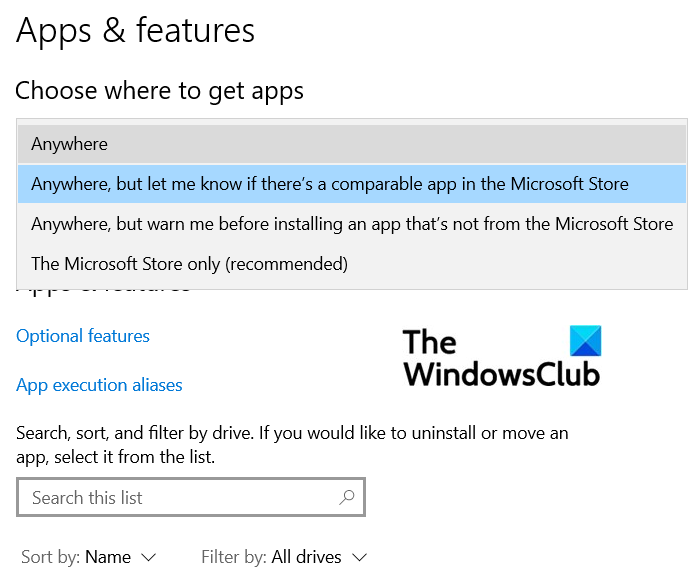Click the "Apps & features" page title
Image resolution: width=700 pixels, height=587 pixels.
tap(136, 31)
